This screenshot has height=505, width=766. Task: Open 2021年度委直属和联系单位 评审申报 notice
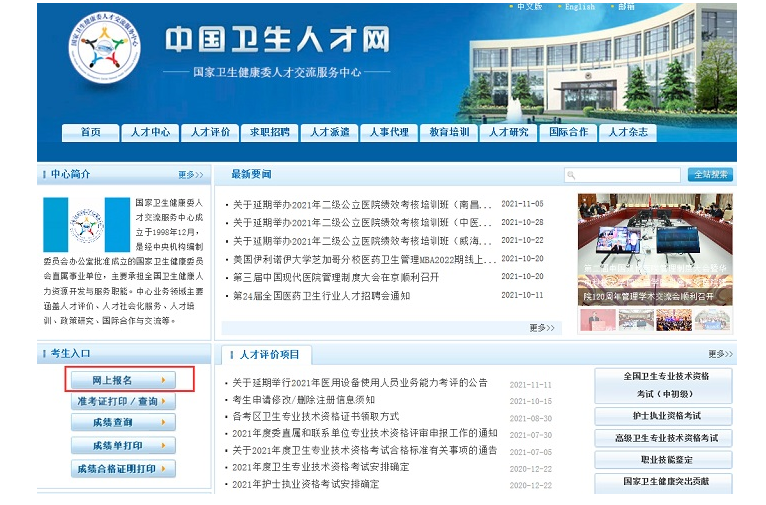coord(365,433)
